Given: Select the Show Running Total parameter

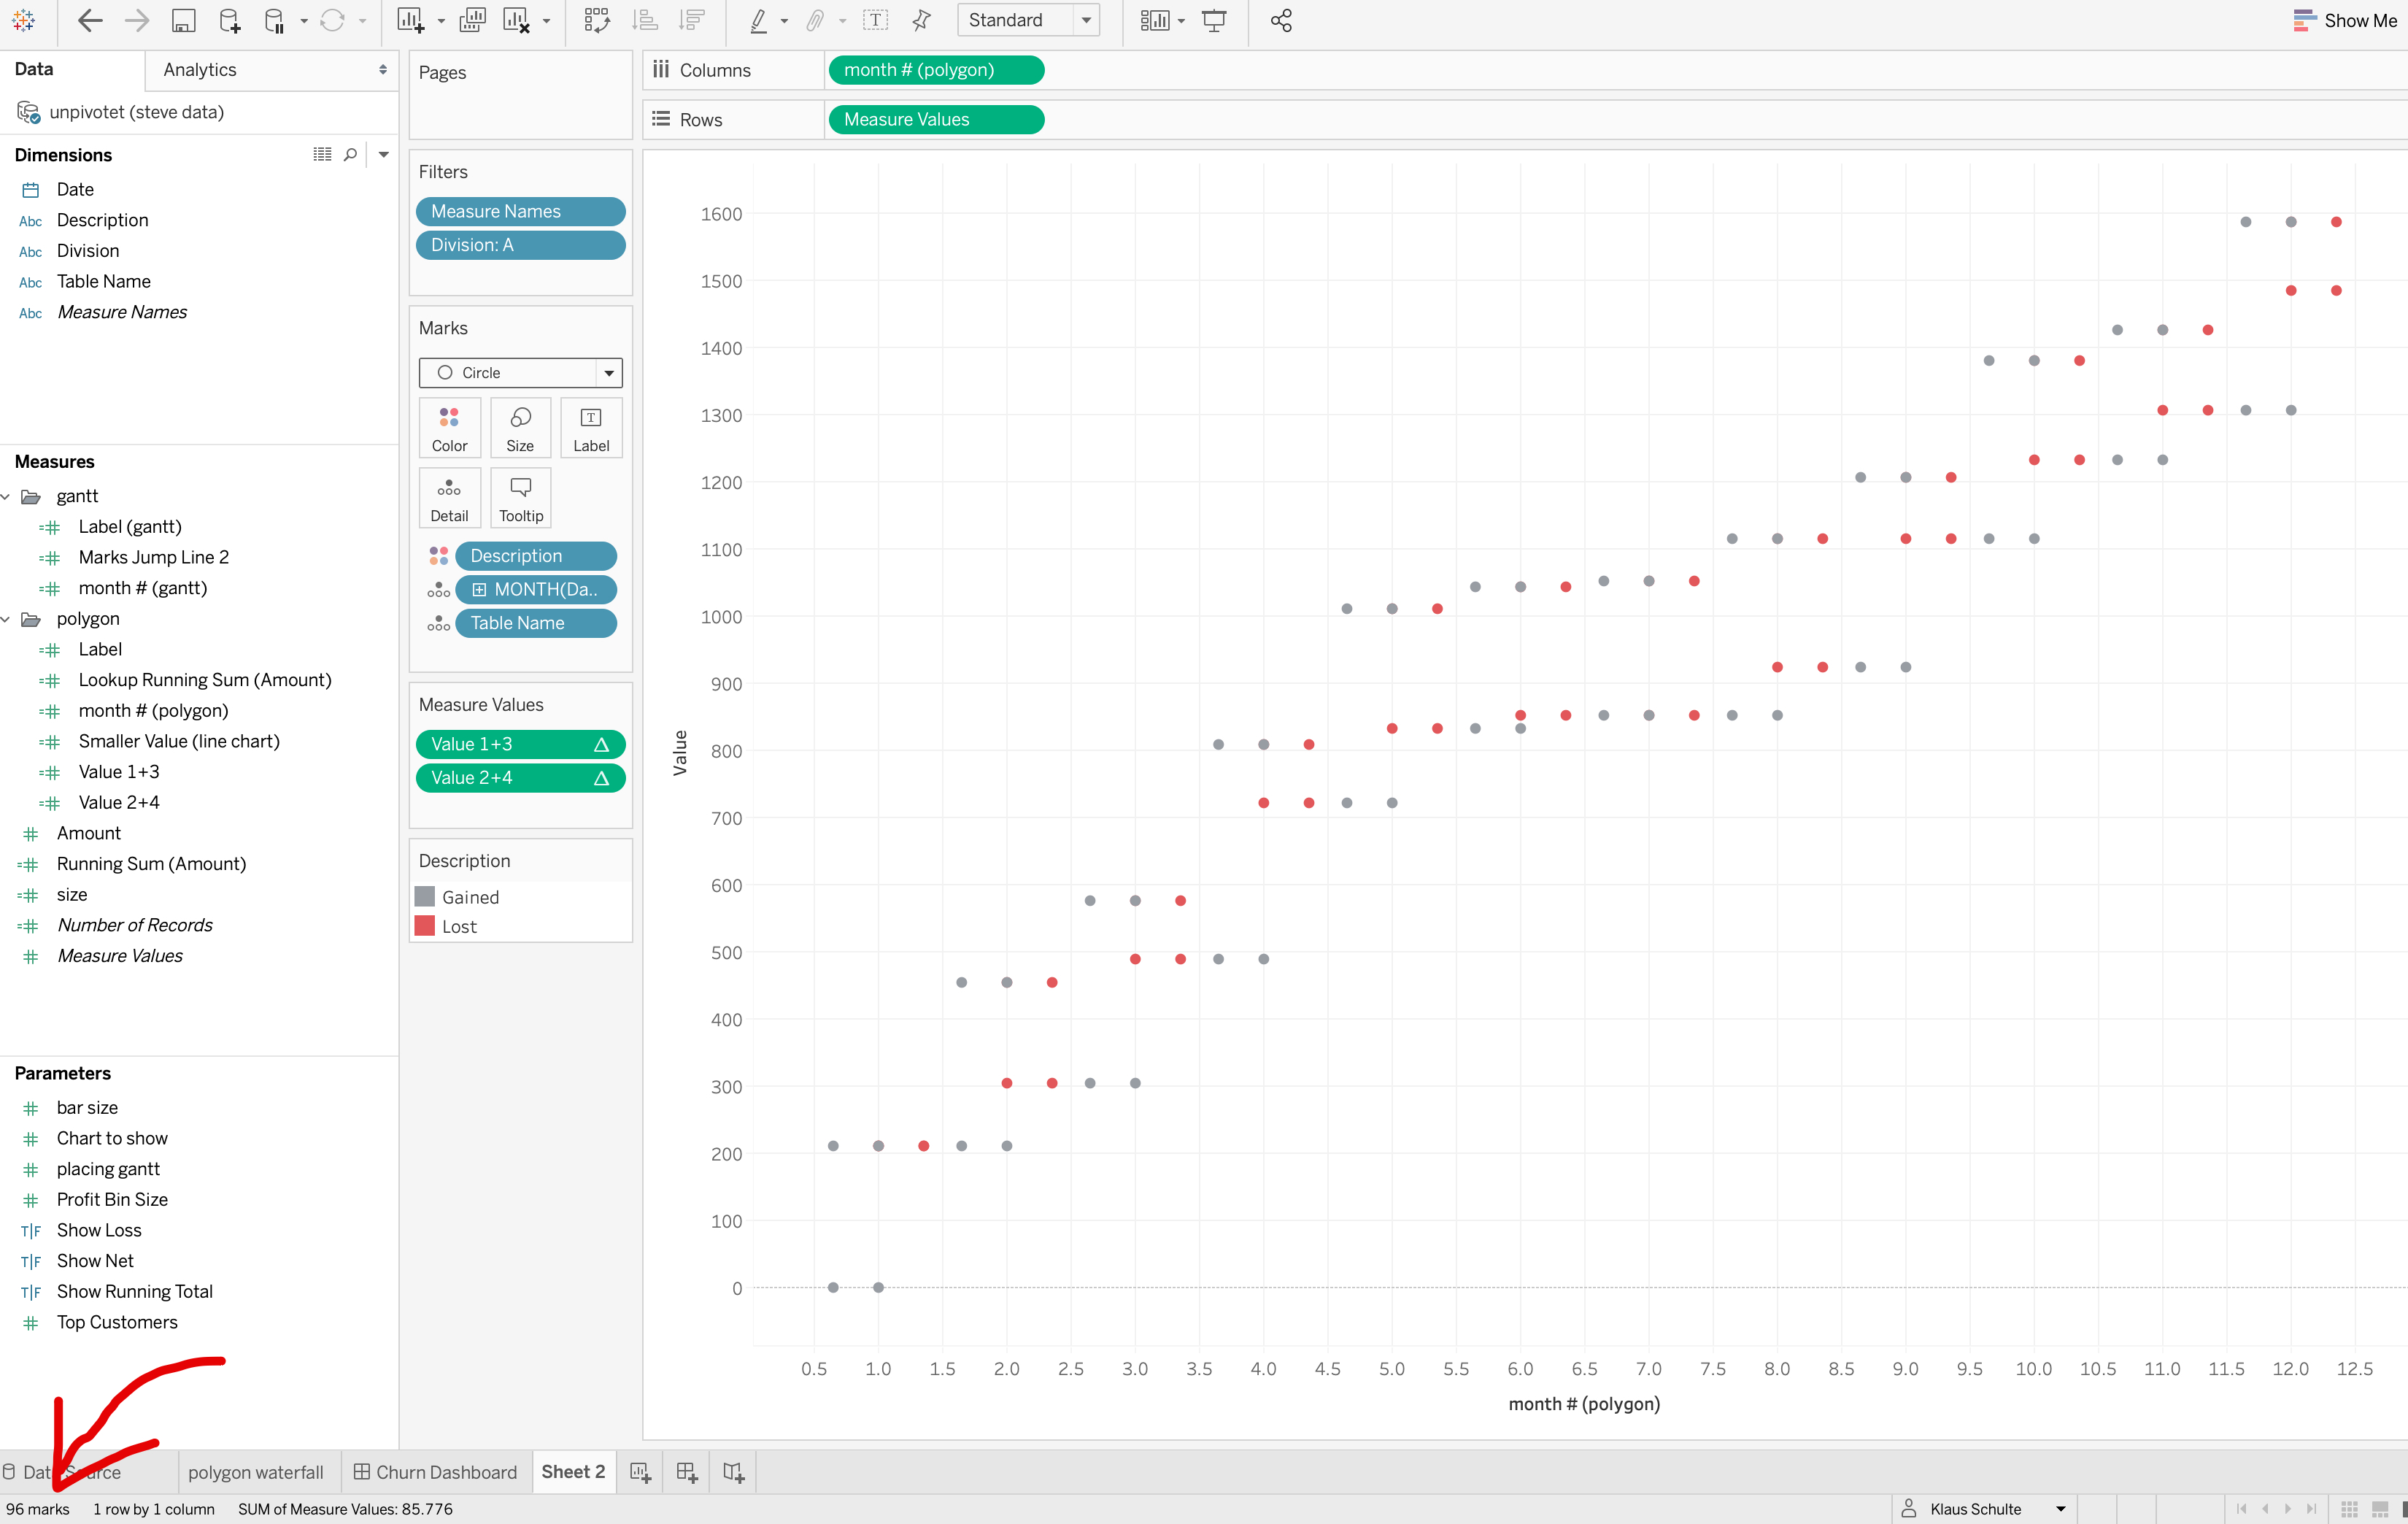Looking at the screenshot, I should tap(134, 1291).
